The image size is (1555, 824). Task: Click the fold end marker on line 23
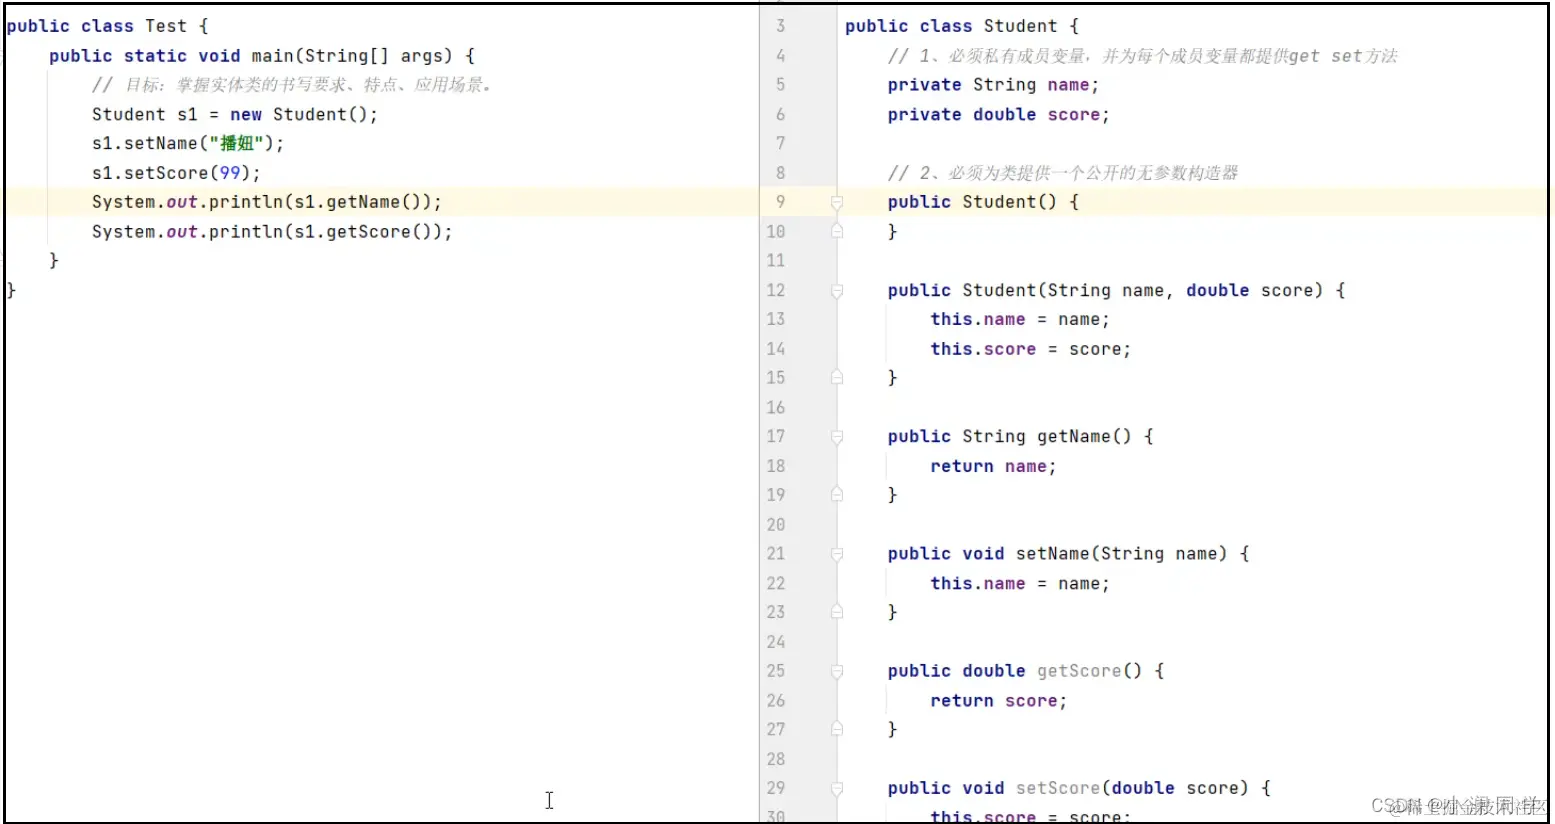tap(837, 612)
